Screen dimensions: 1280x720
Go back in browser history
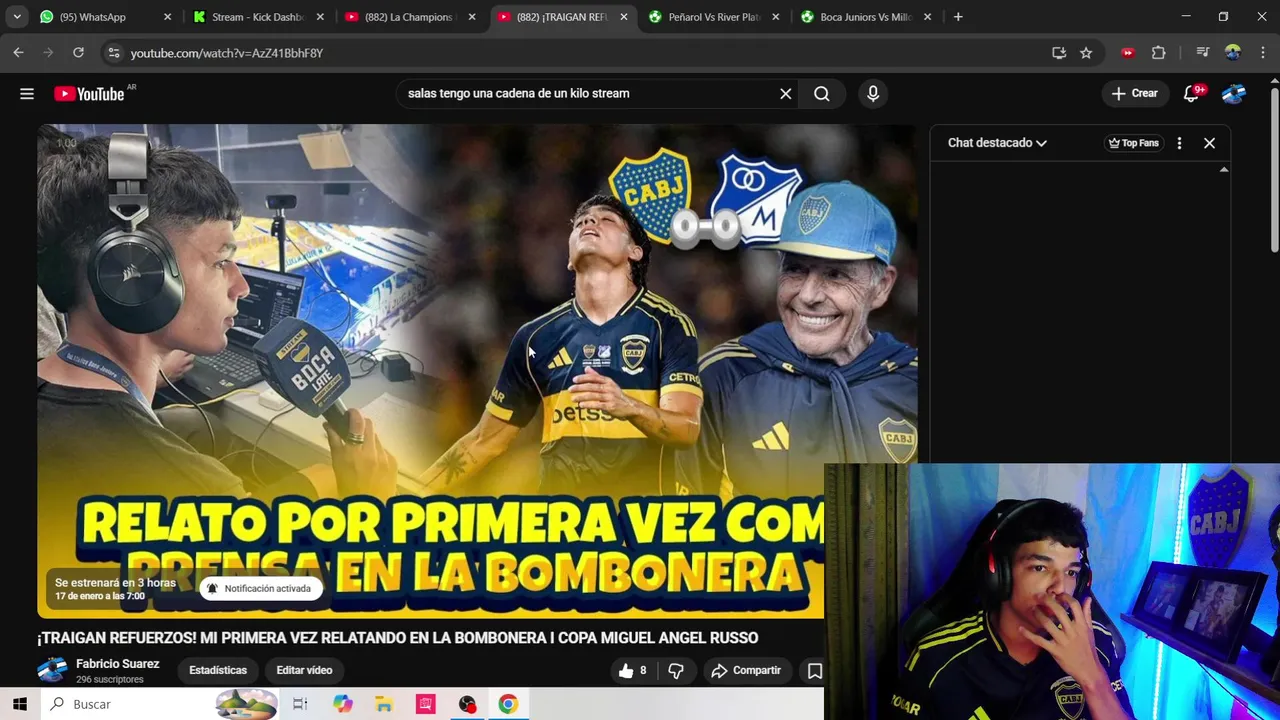coord(18,53)
